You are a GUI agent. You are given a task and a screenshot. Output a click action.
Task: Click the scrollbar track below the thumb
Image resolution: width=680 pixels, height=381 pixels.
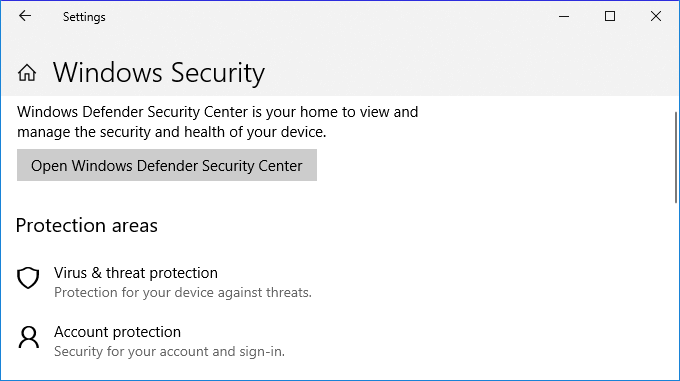(x=676, y=290)
